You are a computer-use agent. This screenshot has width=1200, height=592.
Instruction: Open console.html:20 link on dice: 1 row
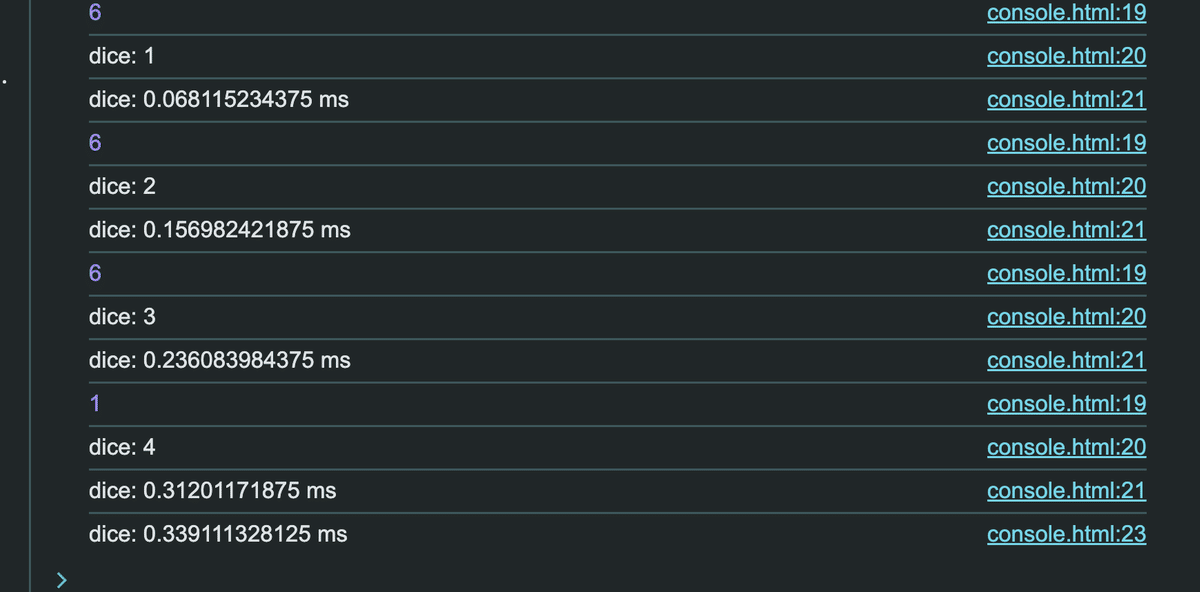[1066, 56]
